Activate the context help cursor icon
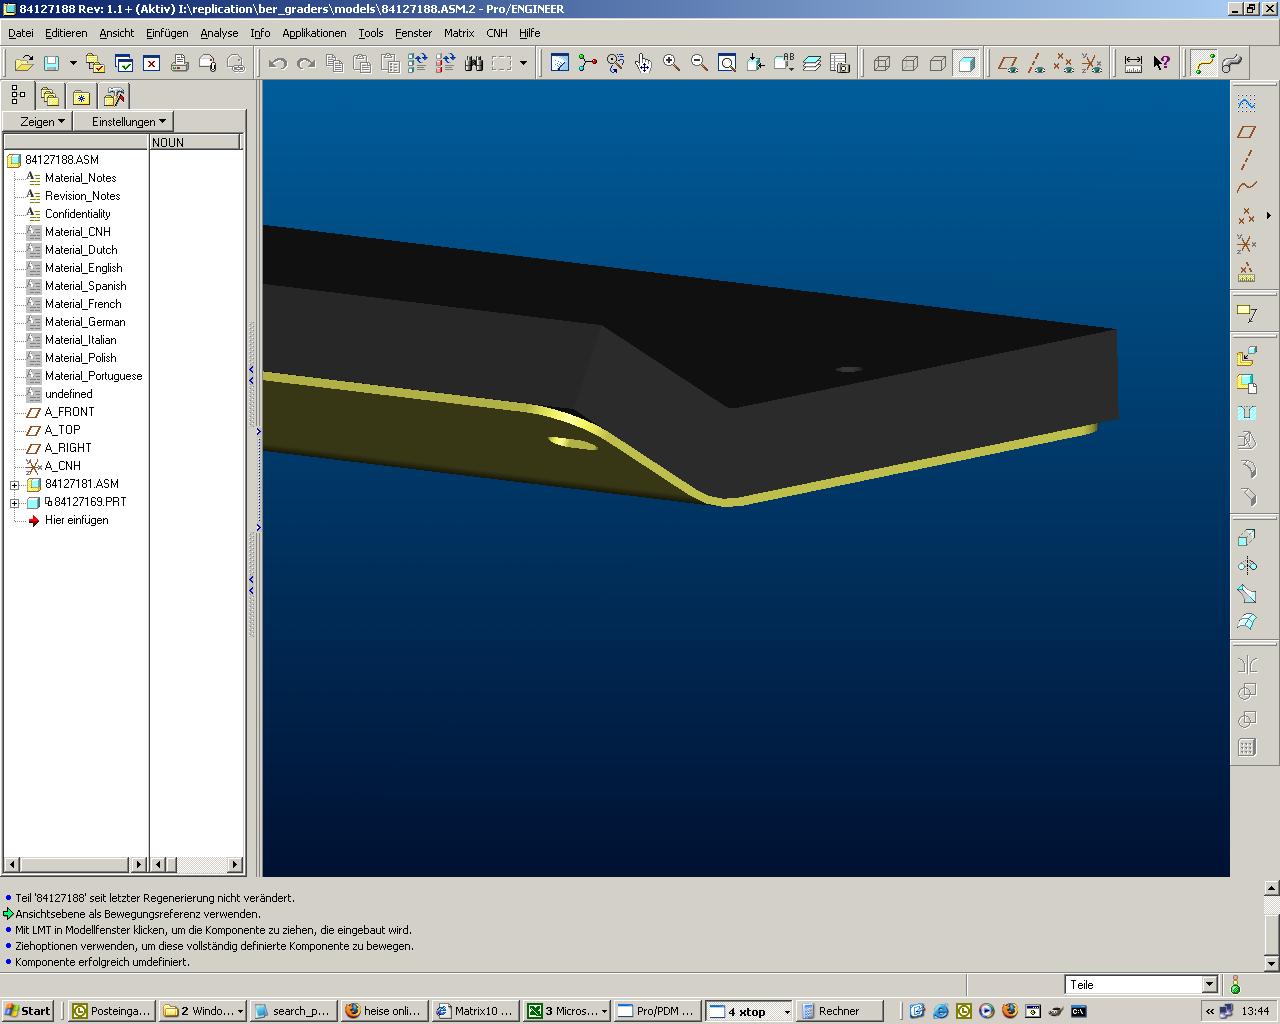Screen dimensions: 1280x1024 point(1161,63)
